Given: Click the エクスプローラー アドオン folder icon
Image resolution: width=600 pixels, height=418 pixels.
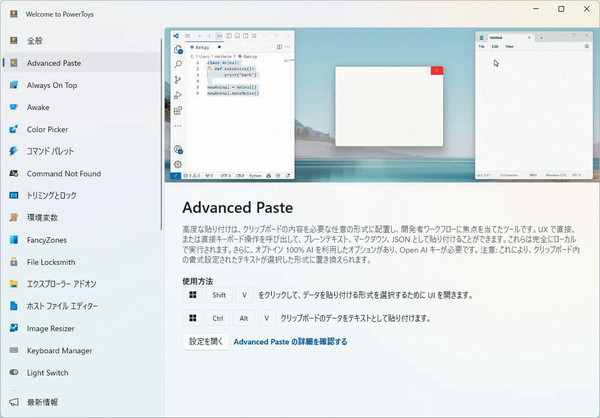Looking at the screenshot, I should pos(14,284).
